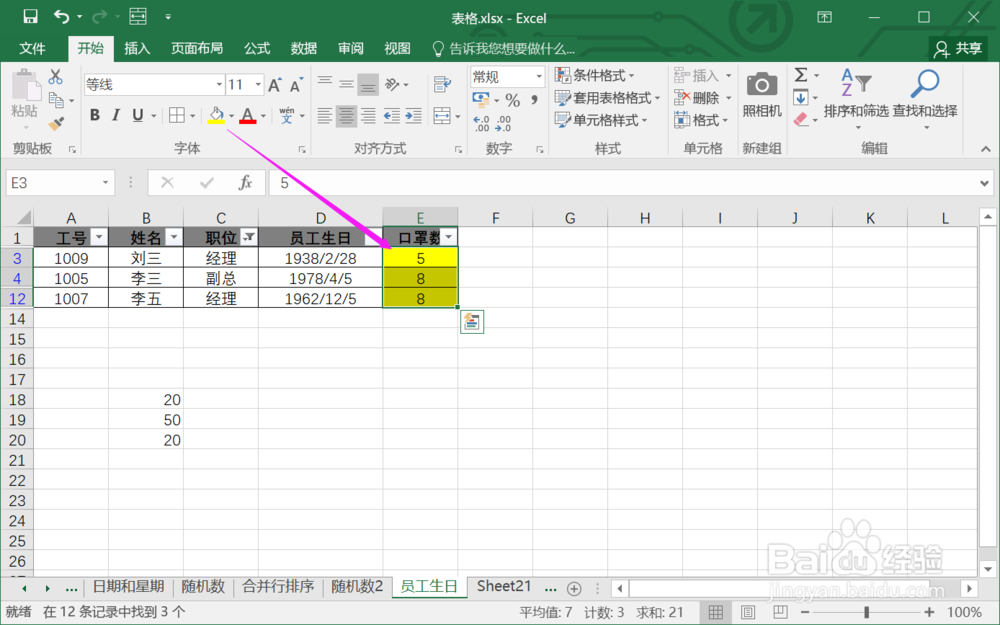1000x625 pixels.
Task: Apply yellow fill color bucket
Action: click(x=216, y=115)
